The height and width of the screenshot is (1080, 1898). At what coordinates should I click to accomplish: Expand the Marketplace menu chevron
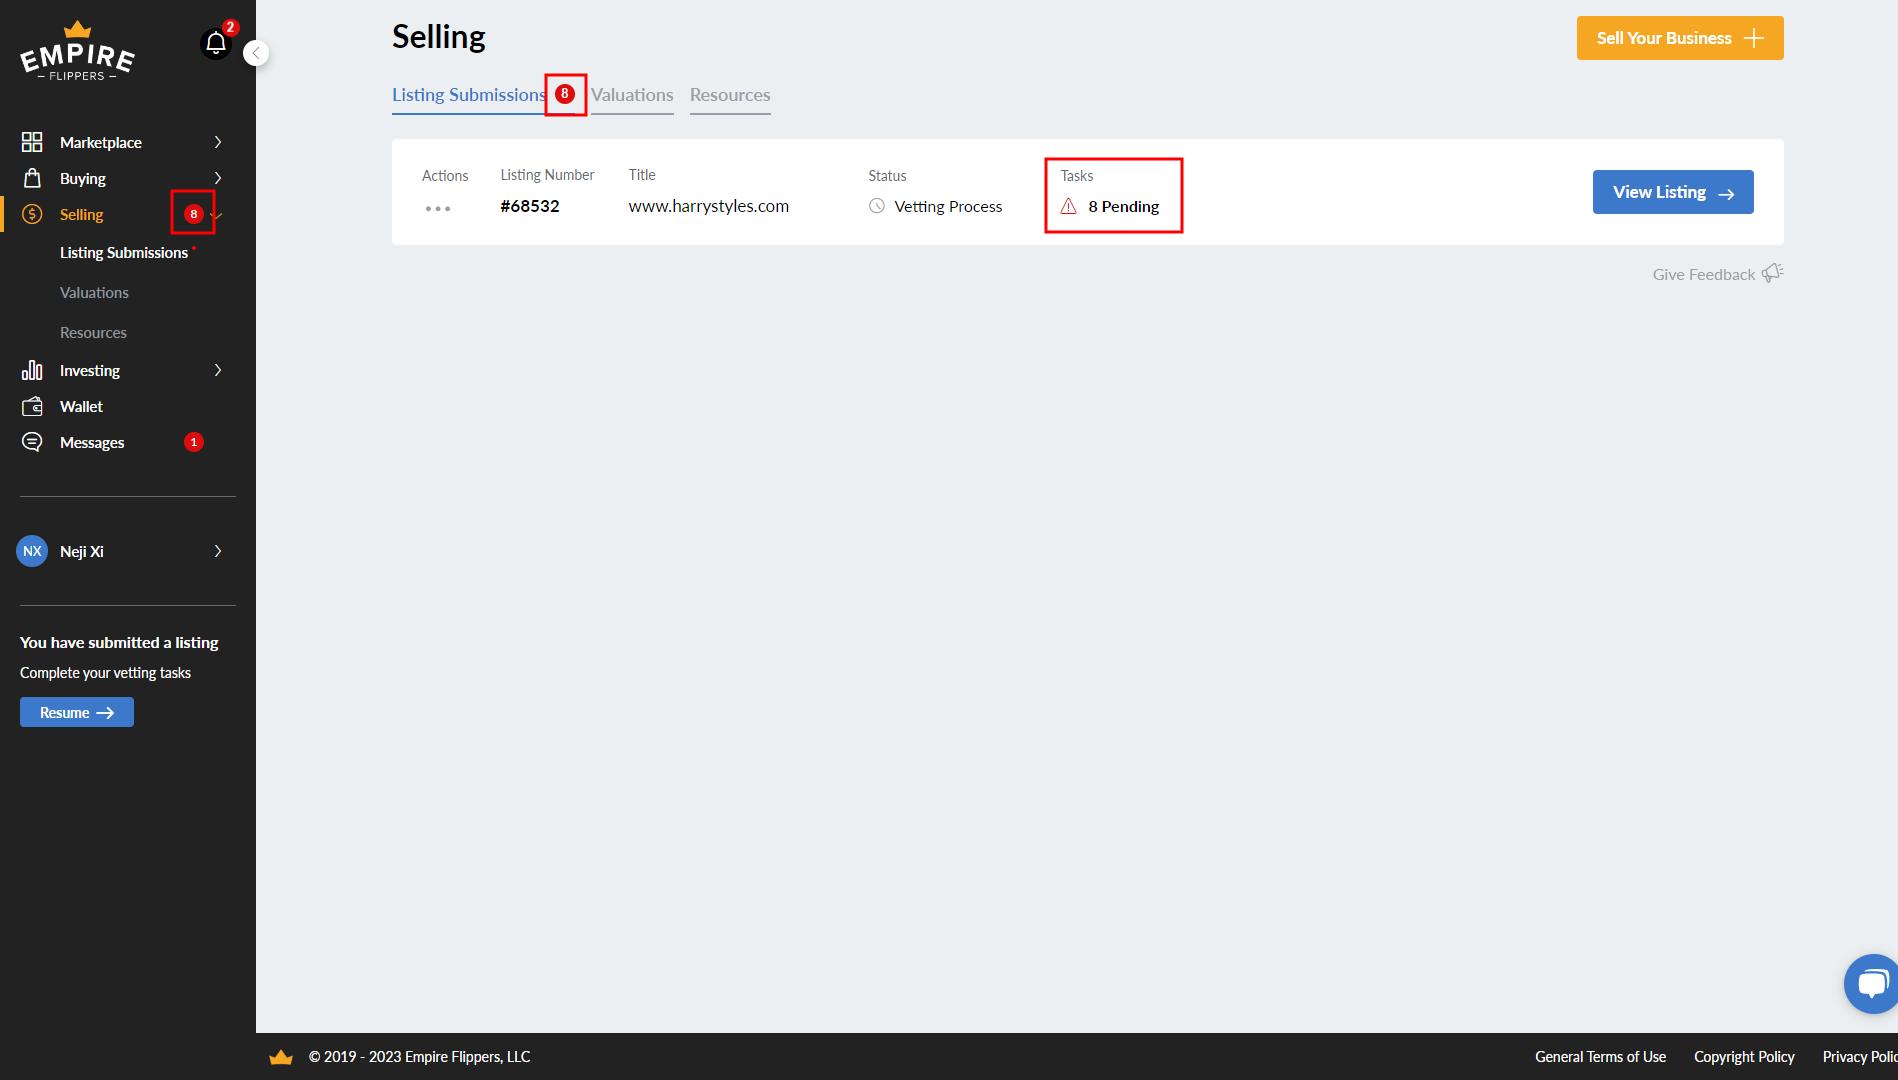pyautogui.click(x=218, y=143)
